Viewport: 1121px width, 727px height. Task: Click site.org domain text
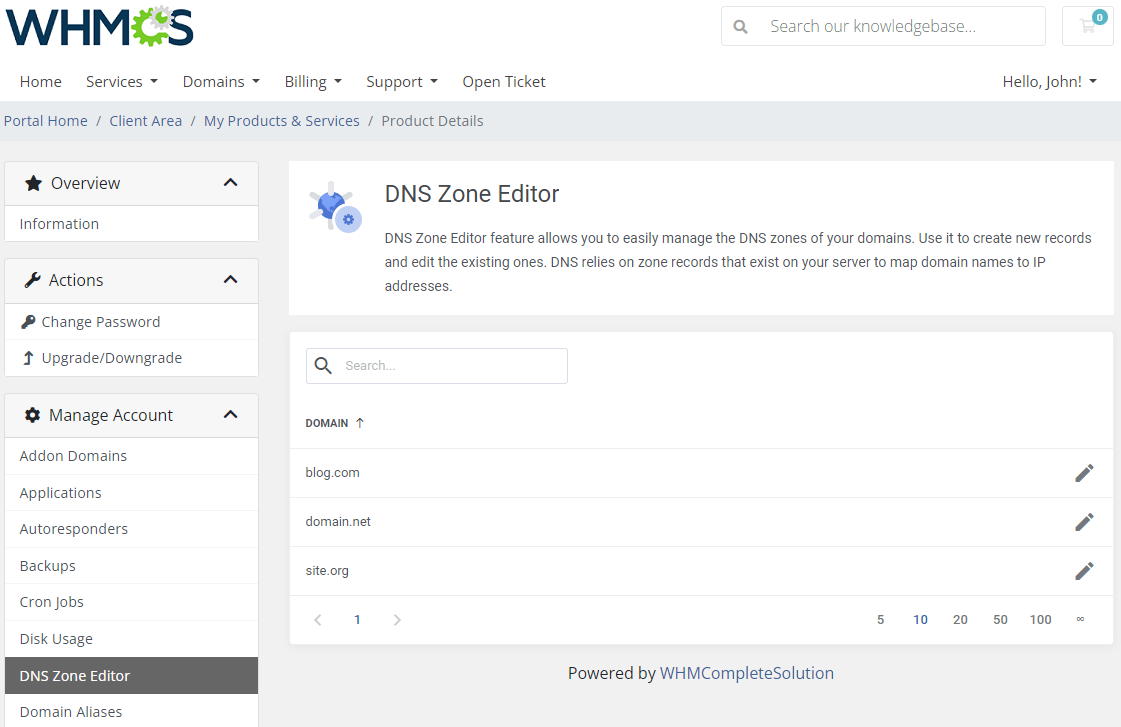coord(327,570)
